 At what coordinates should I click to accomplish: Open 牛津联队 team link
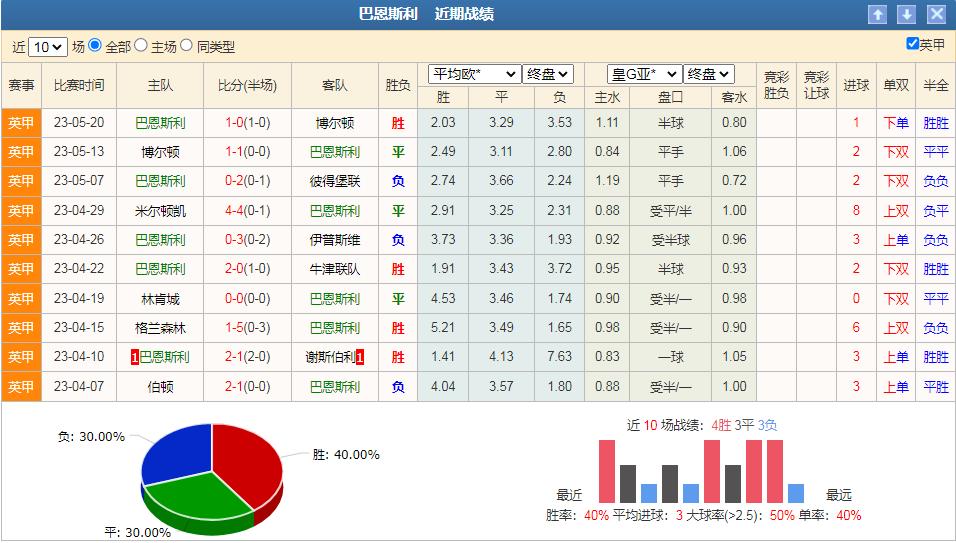point(335,269)
